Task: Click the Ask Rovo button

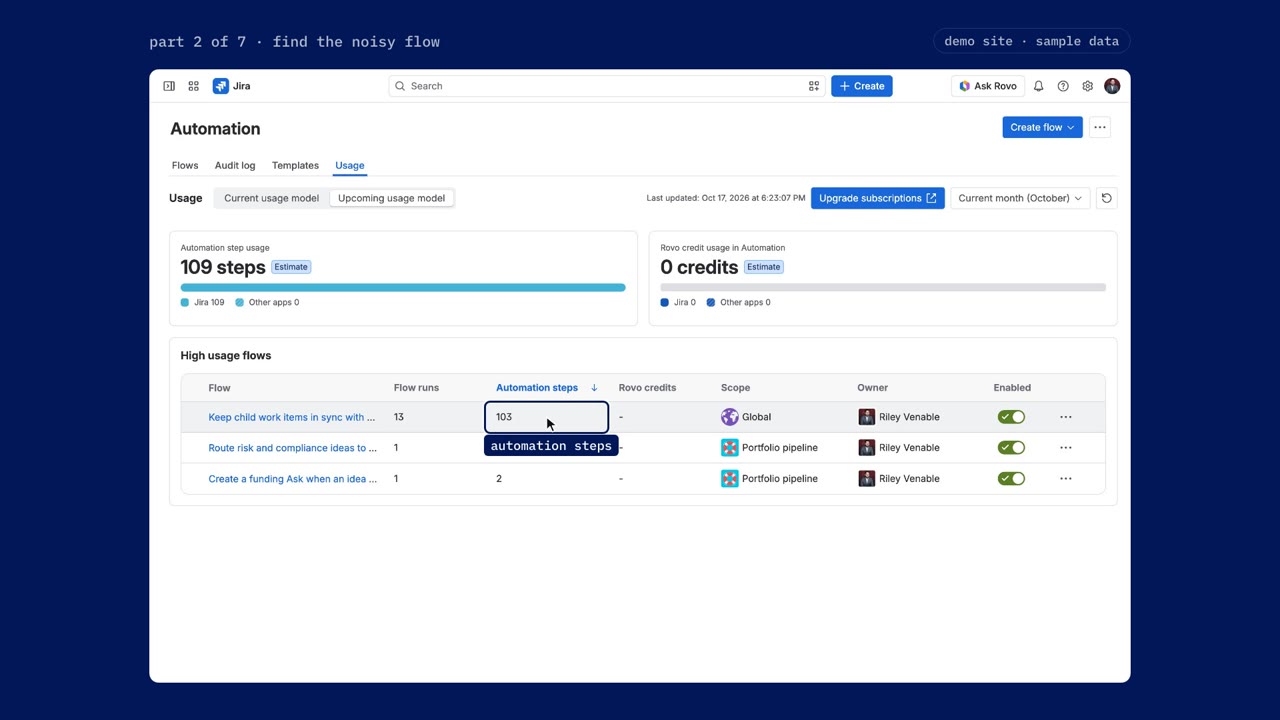Action: 988,86
